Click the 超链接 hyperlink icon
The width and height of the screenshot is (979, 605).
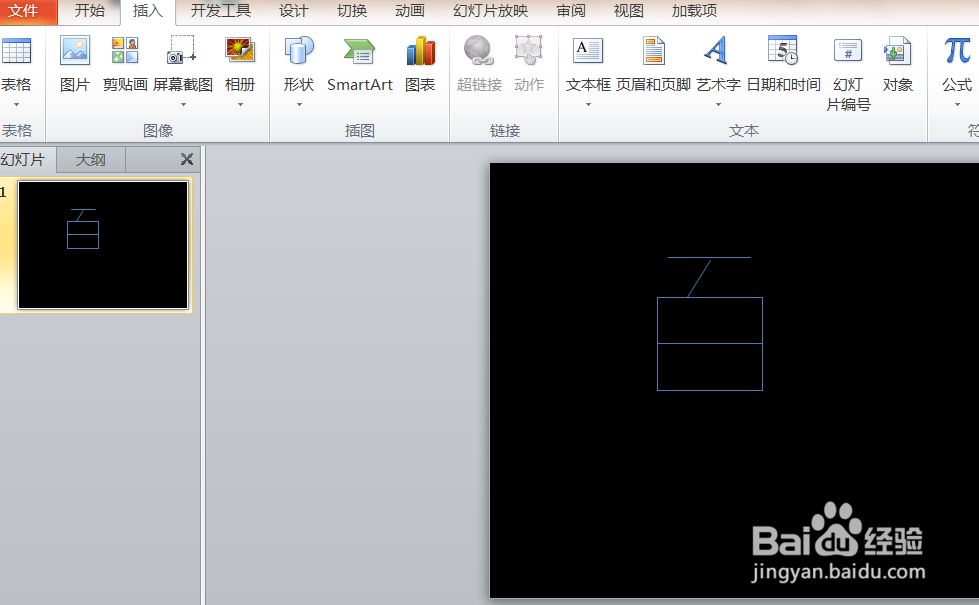[x=479, y=51]
